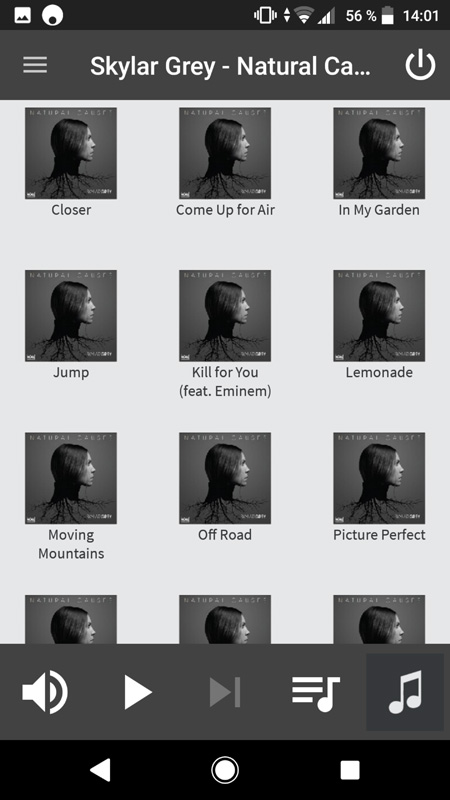This screenshot has height=800, width=450.
Task: Open the hamburger navigation menu
Action: tap(35, 65)
